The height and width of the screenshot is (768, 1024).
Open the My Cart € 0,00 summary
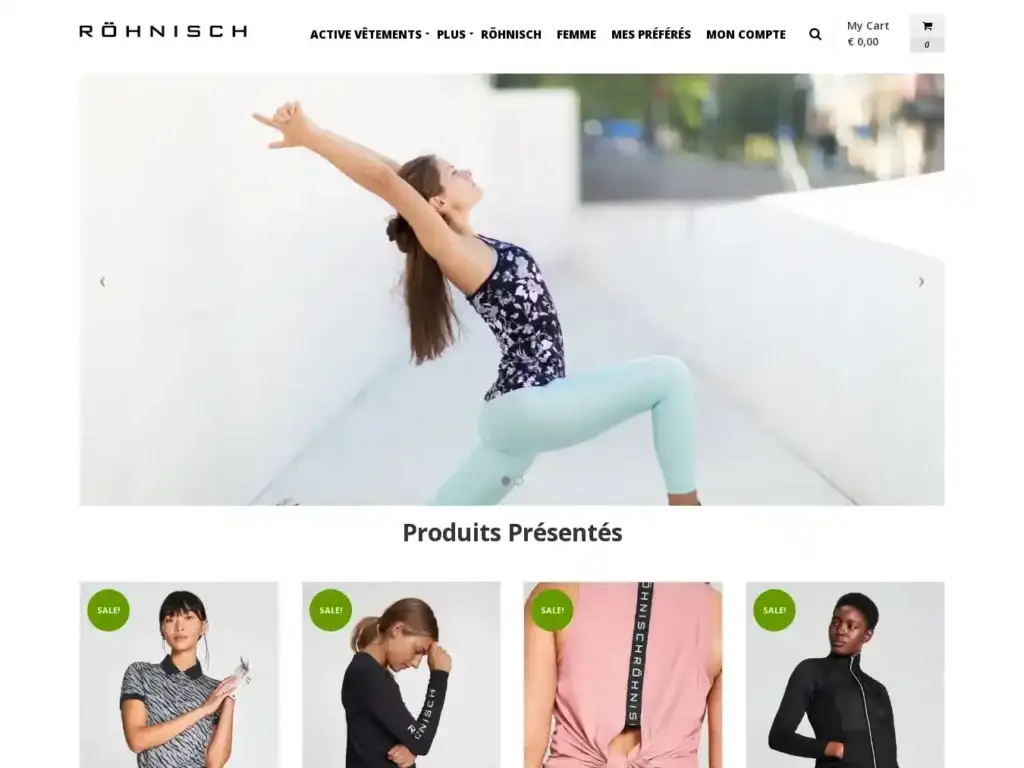868,33
